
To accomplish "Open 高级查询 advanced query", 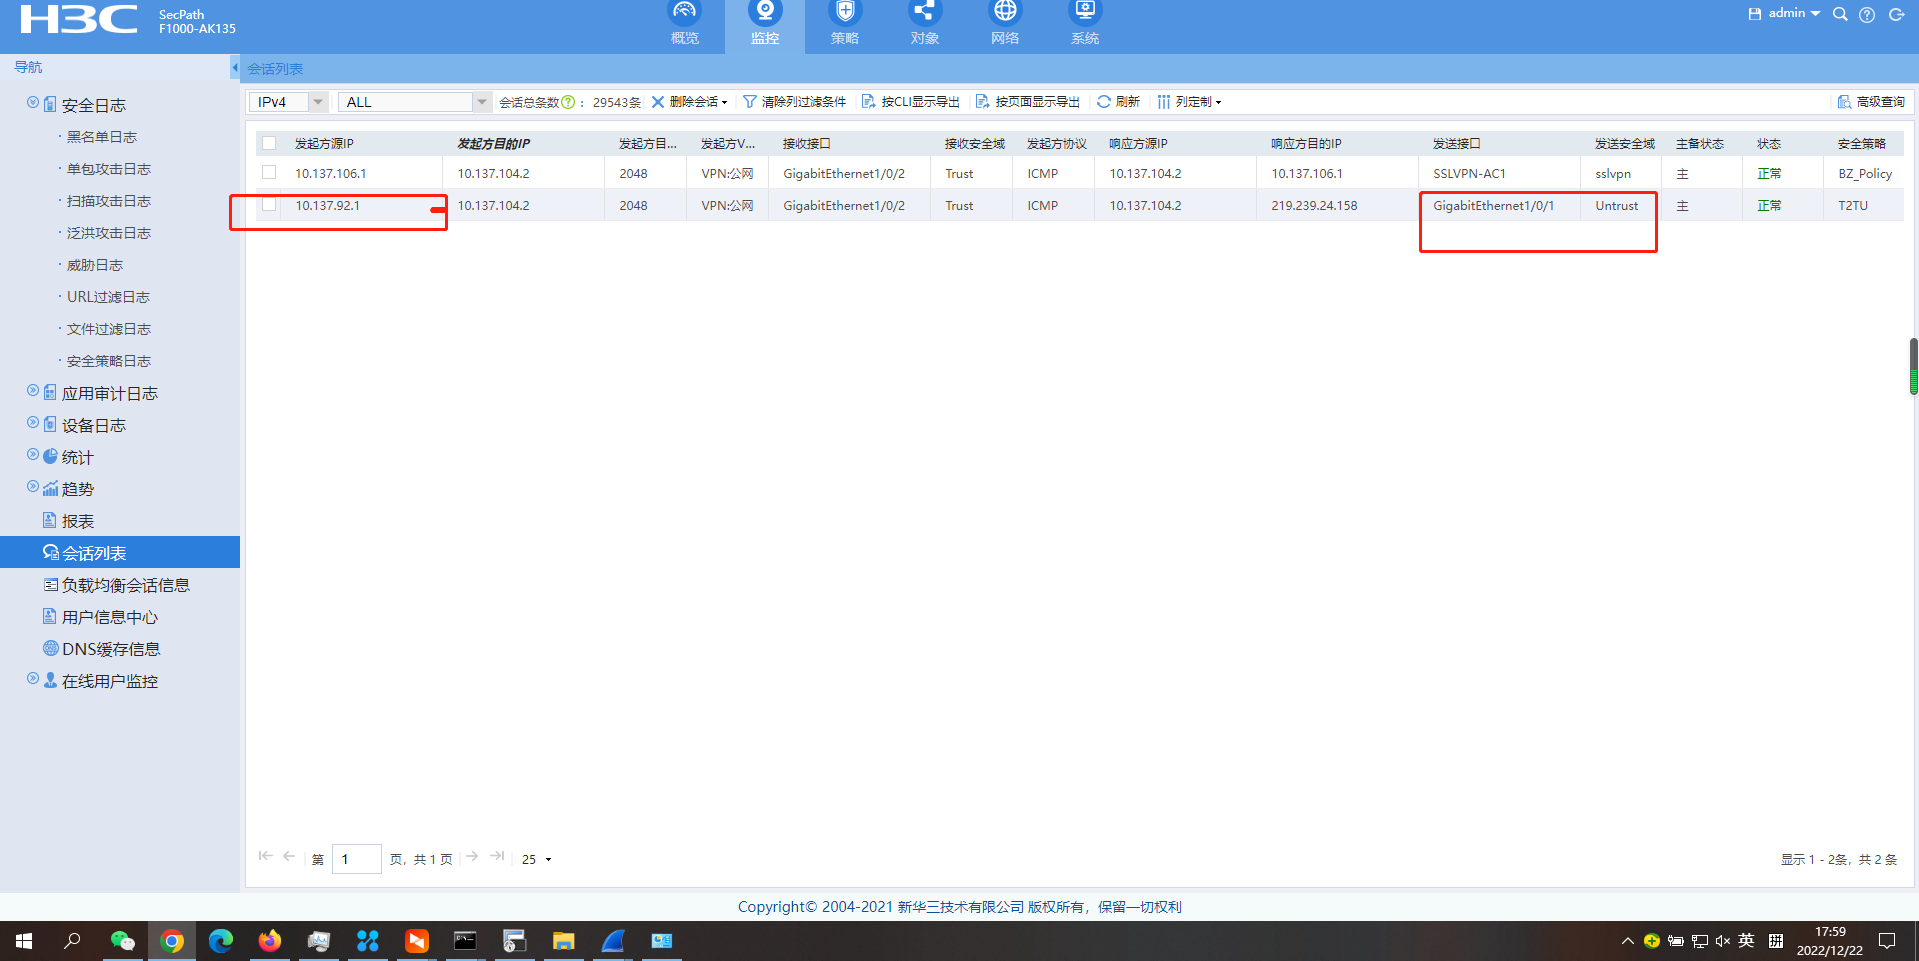I will [1871, 102].
